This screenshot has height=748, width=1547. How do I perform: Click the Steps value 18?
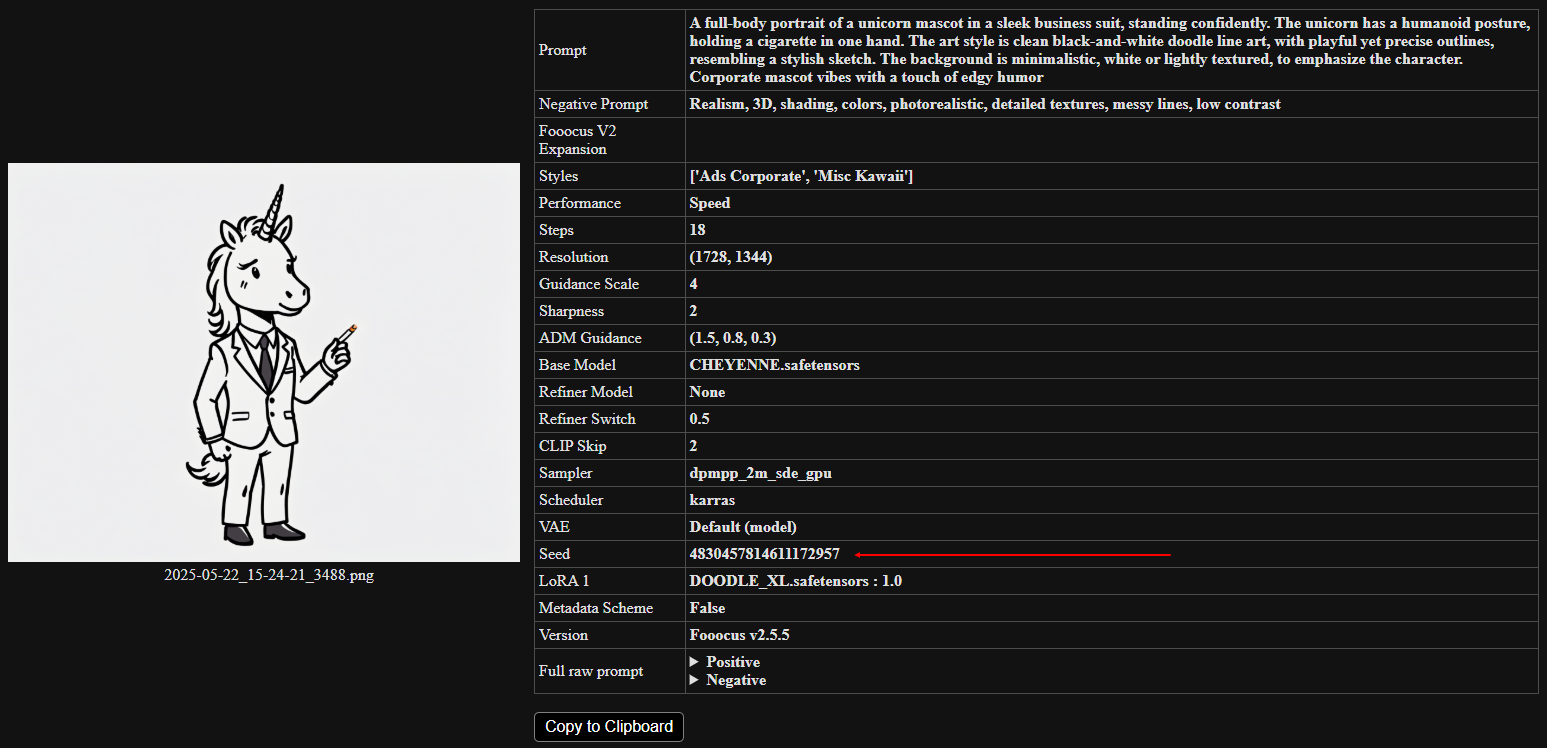coord(698,230)
